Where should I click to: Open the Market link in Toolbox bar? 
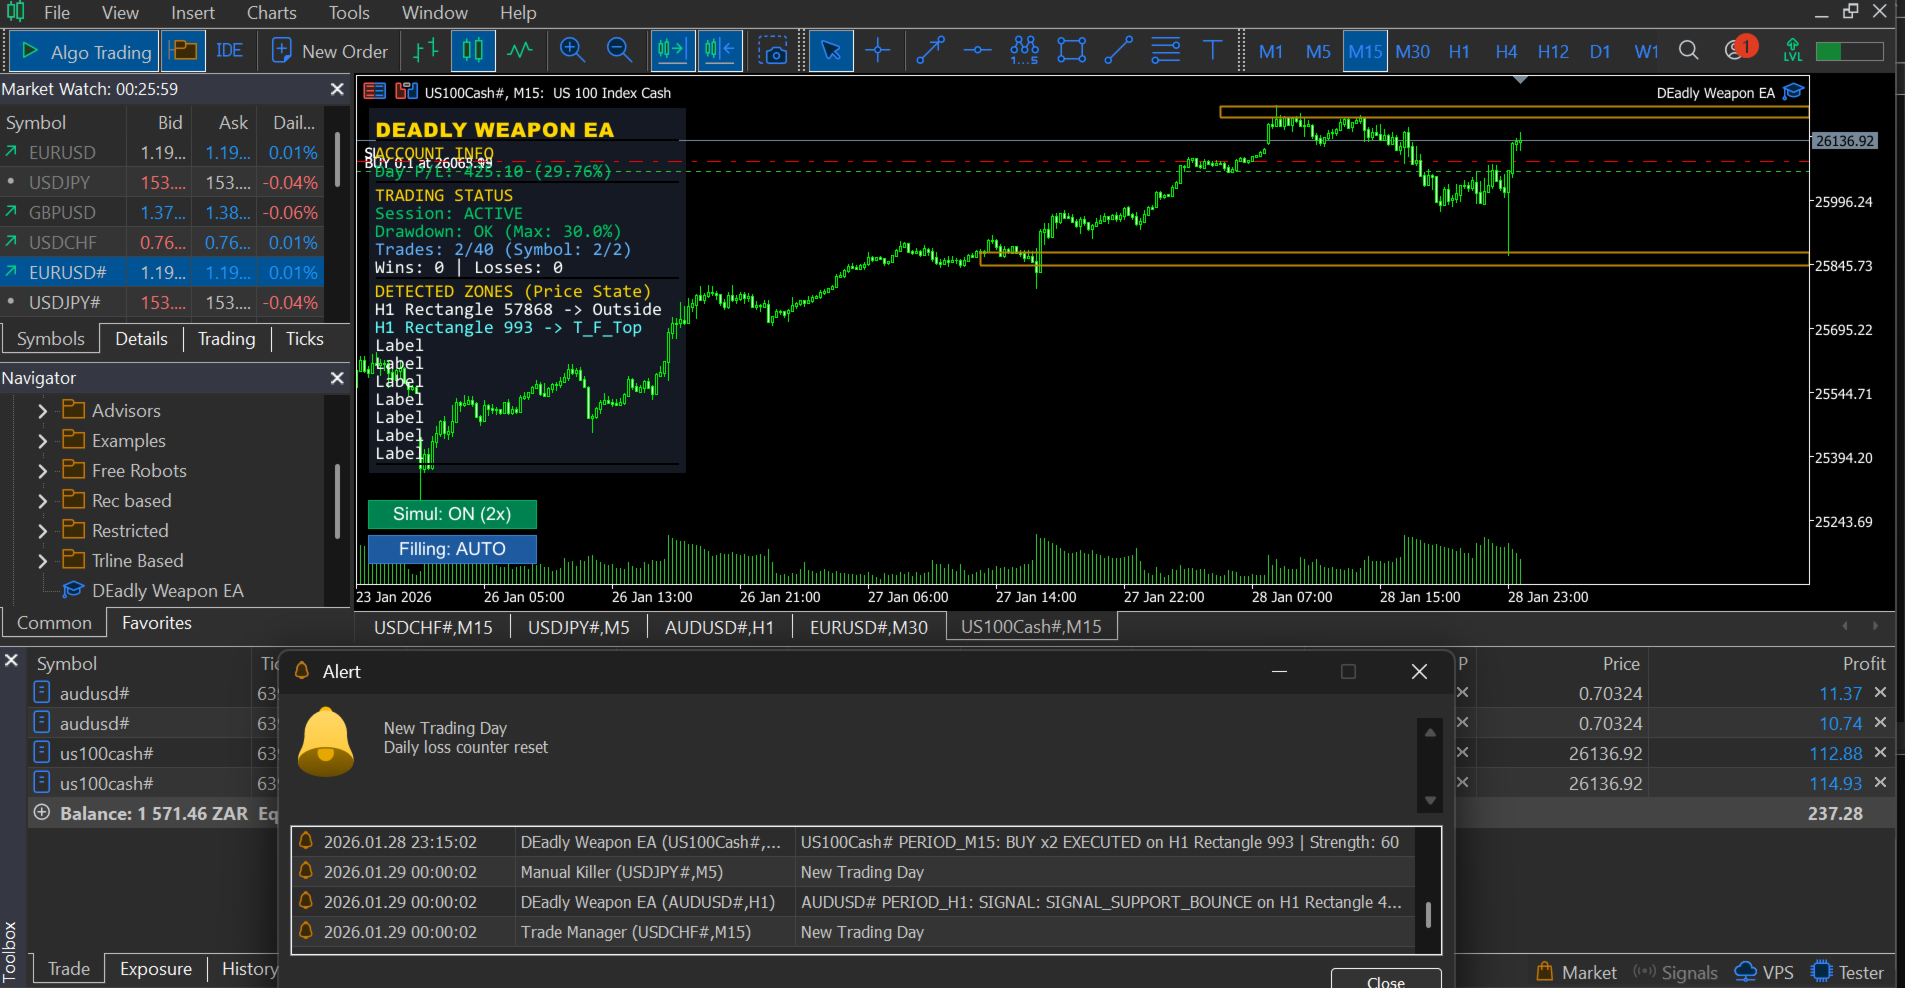pyautogui.click(x=1576, y=972)
